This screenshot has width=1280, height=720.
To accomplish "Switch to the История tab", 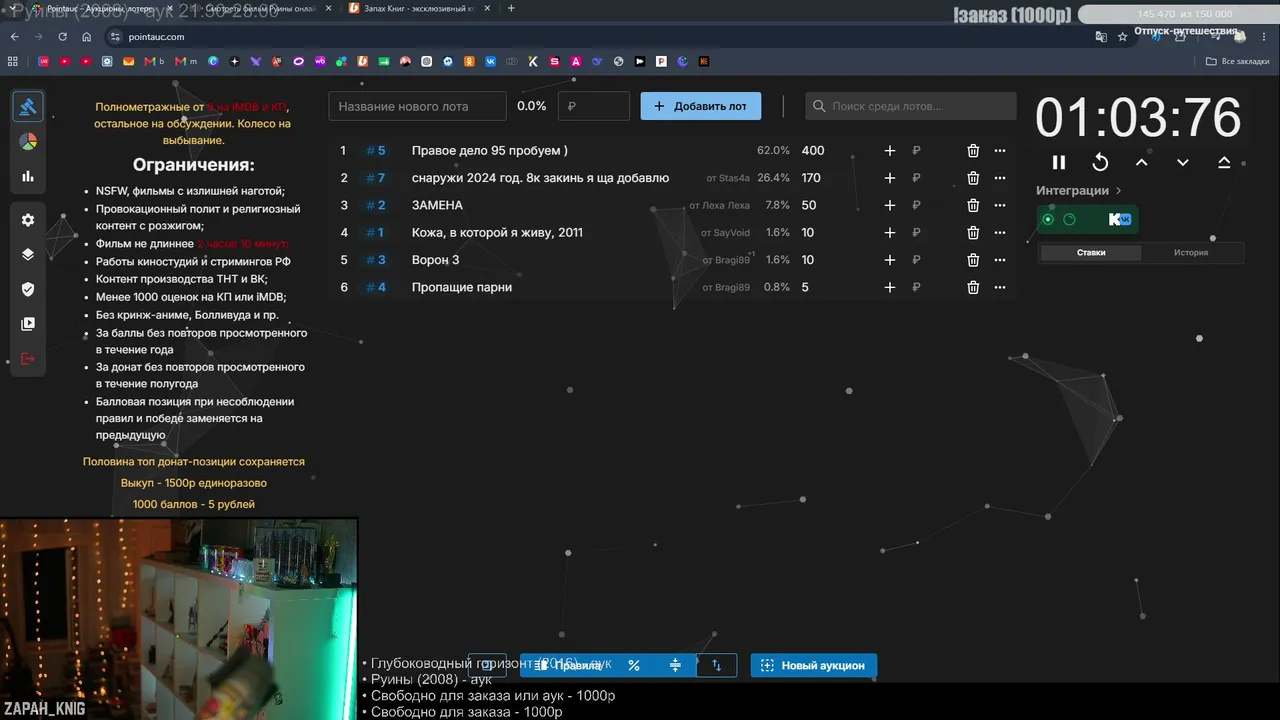I will [x=1191, y=253].
